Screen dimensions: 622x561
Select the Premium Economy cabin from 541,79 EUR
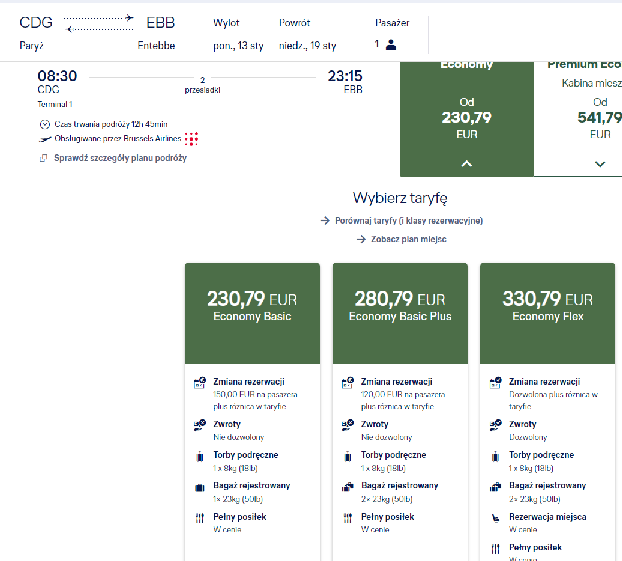578,119
